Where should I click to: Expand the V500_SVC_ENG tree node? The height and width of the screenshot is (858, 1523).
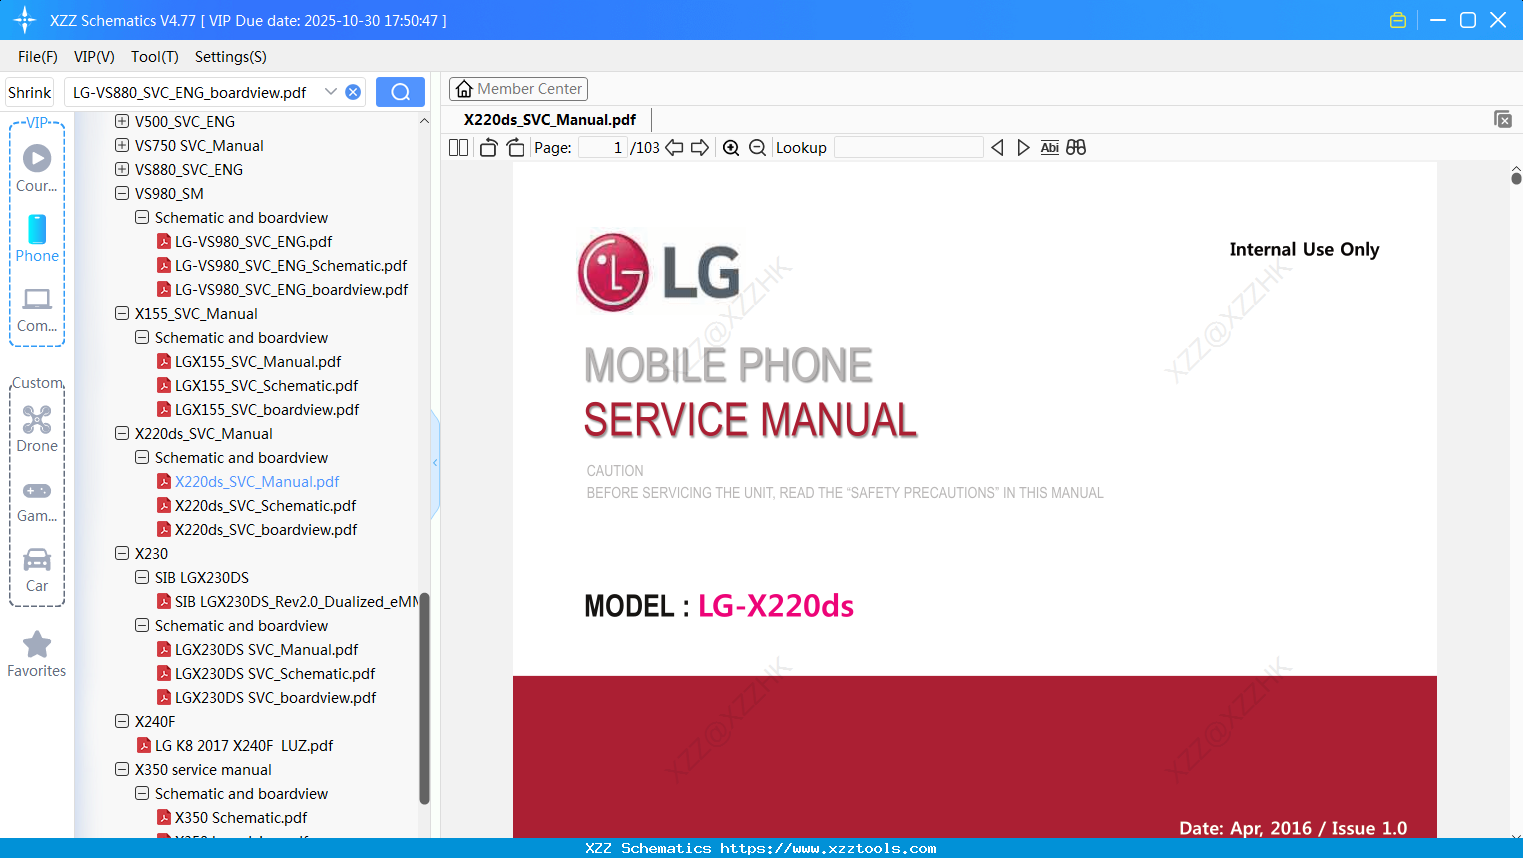pyautogui.click(x=121, y=121)
